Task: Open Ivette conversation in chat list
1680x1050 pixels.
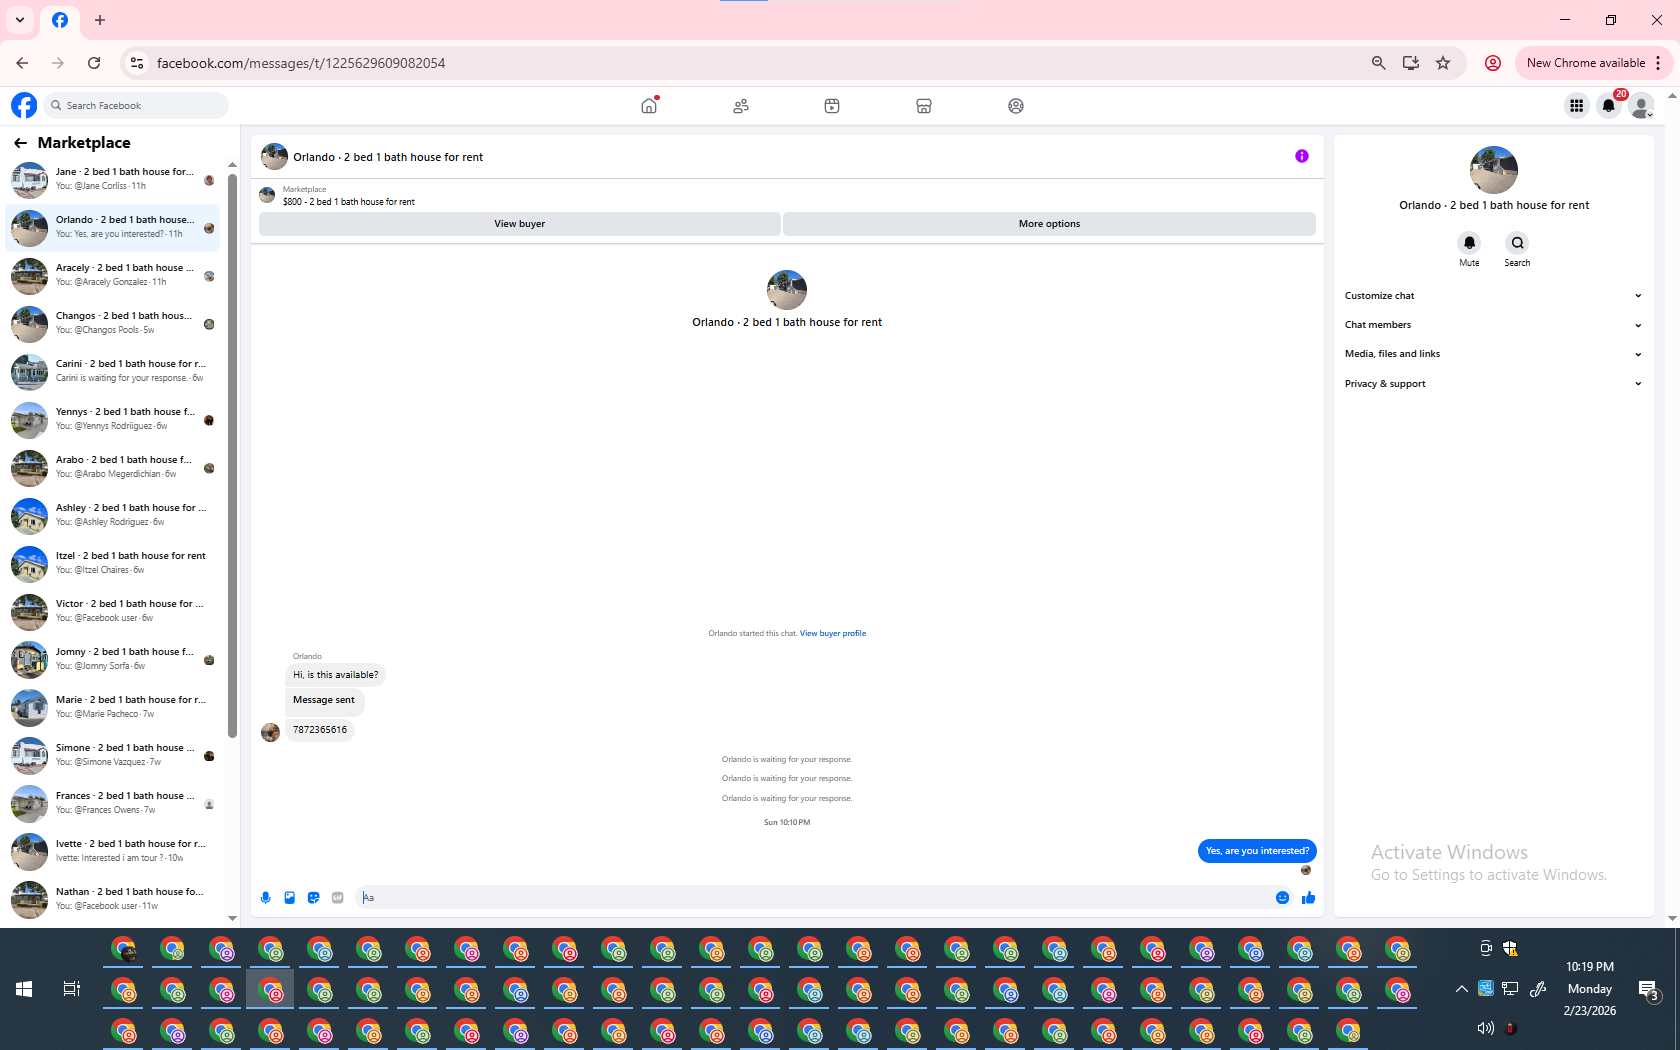Action: click(113, 852)
